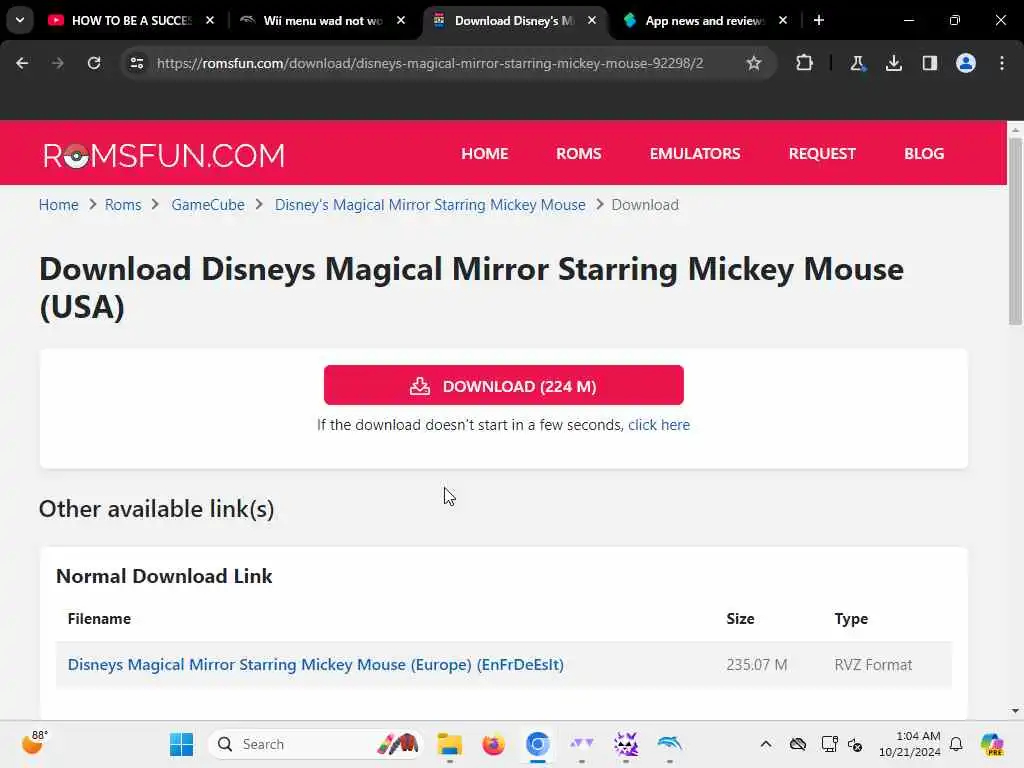Open File Explorer from the taskbar
The image size is (1024, 768).
[449, 744]
